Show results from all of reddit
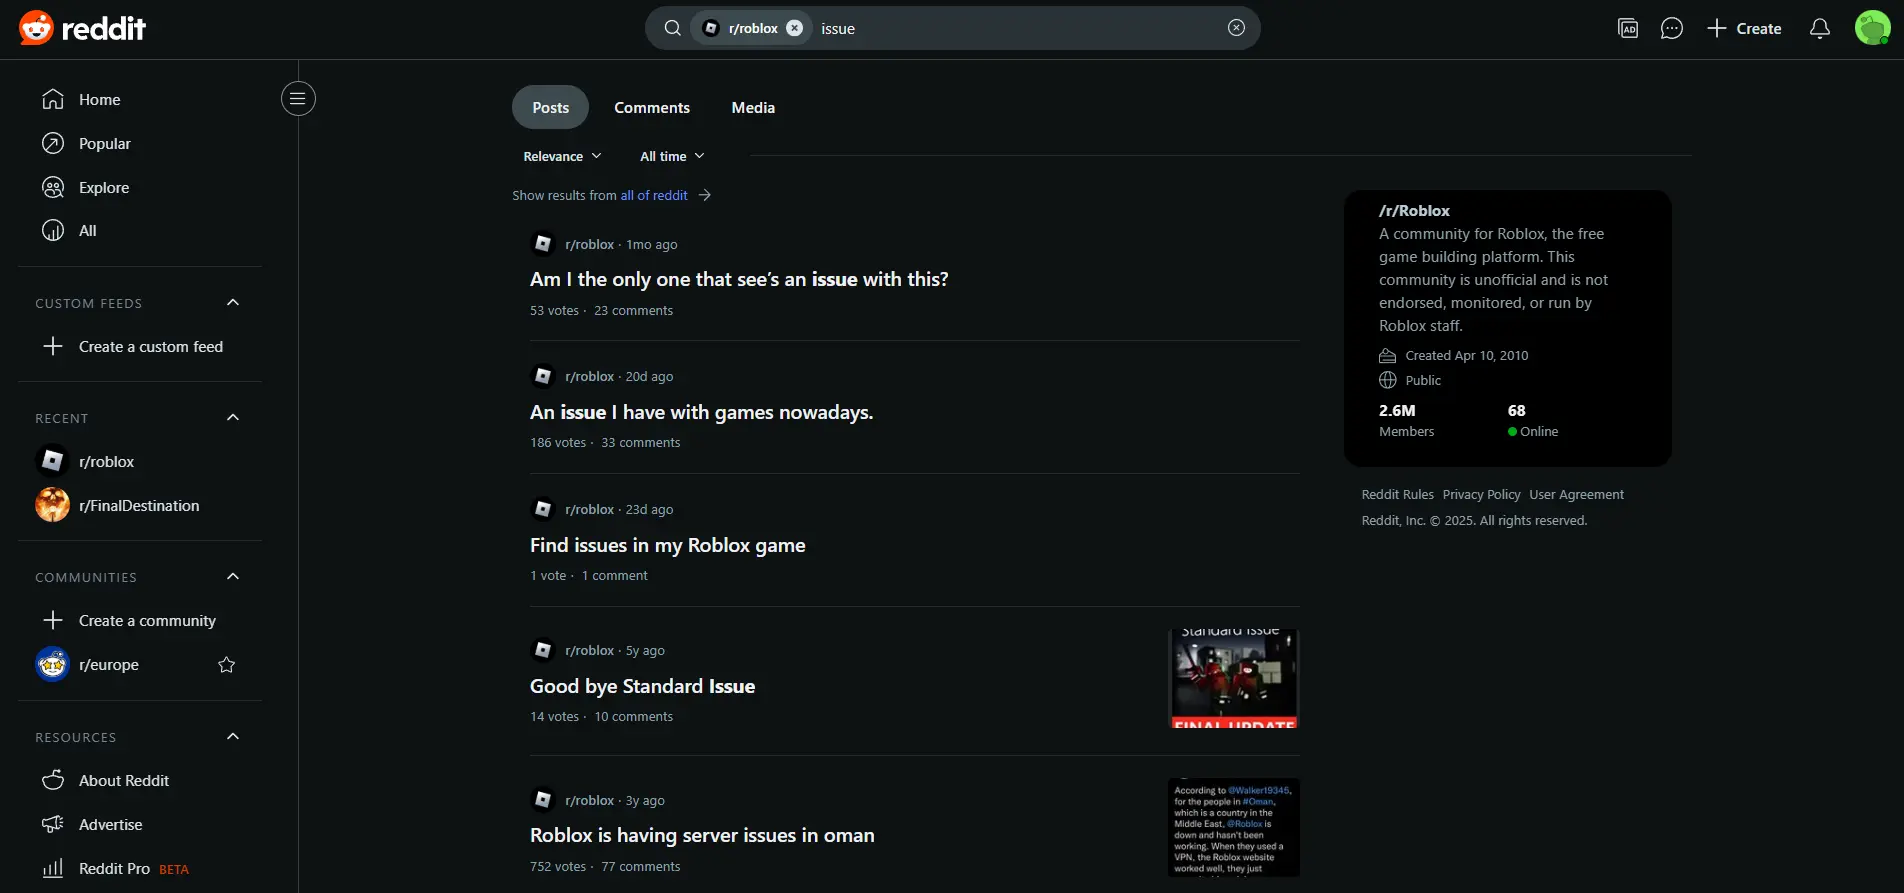1904x893 pixels. [x=654, y=196]
